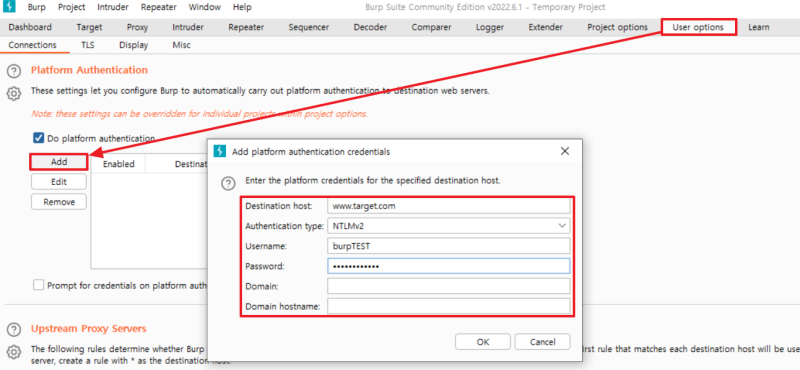Click the help icon inside the credentials dialog

point(229,184)
